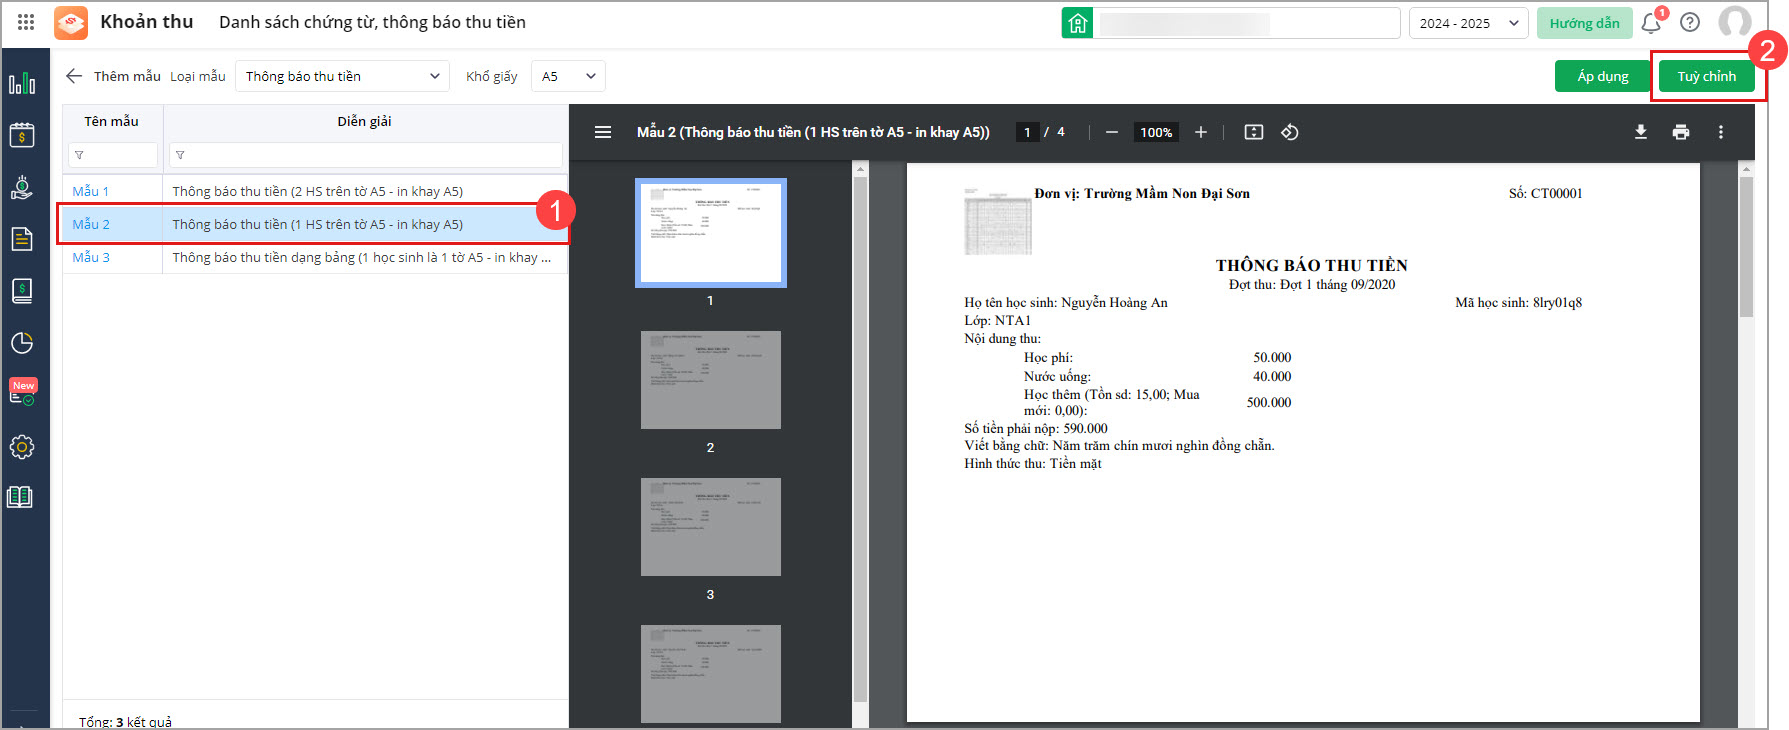The height and width of the screenshot is (730, 1789).
Task: Download the PDF preview document
Action: (1641, 132)
